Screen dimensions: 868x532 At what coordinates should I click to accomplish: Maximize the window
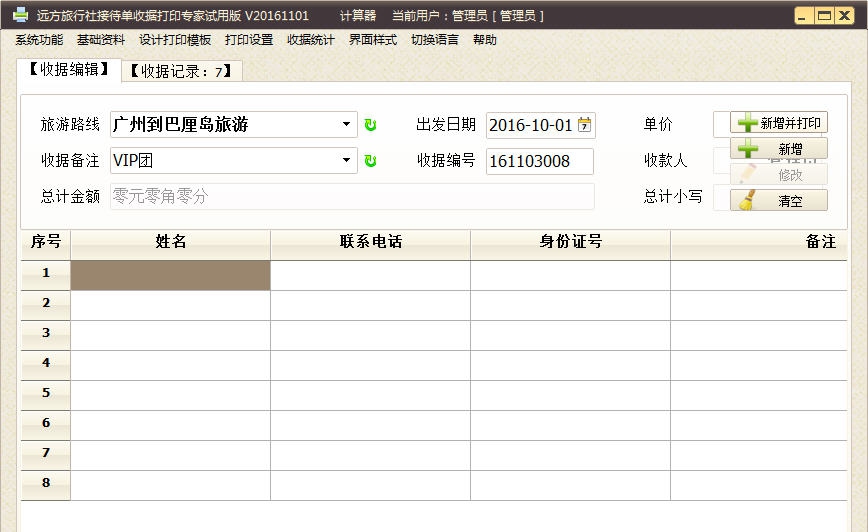pos(824,16)
